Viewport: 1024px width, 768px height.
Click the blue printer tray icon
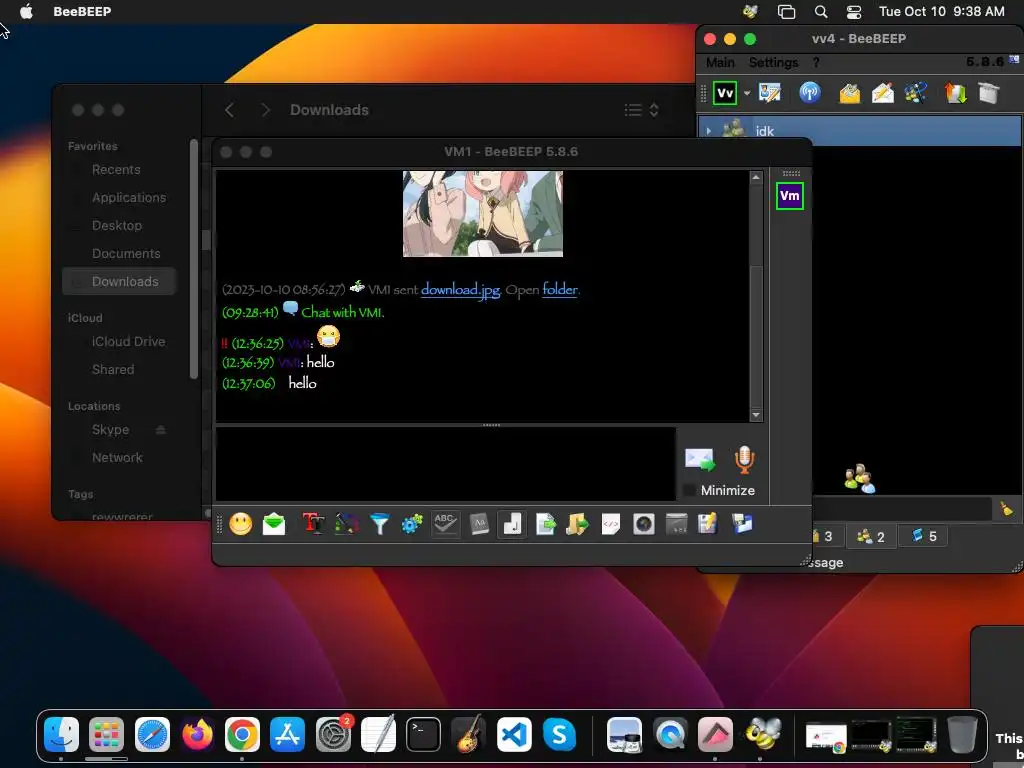point(742,524)
